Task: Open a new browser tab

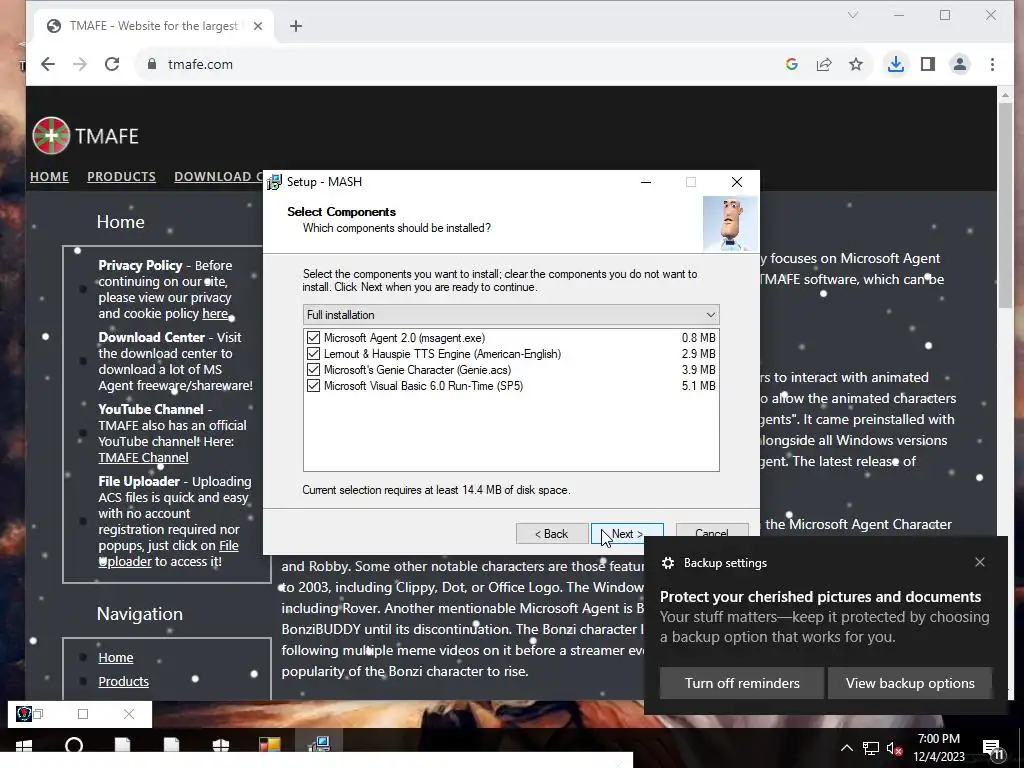Action: coord(296,26)
